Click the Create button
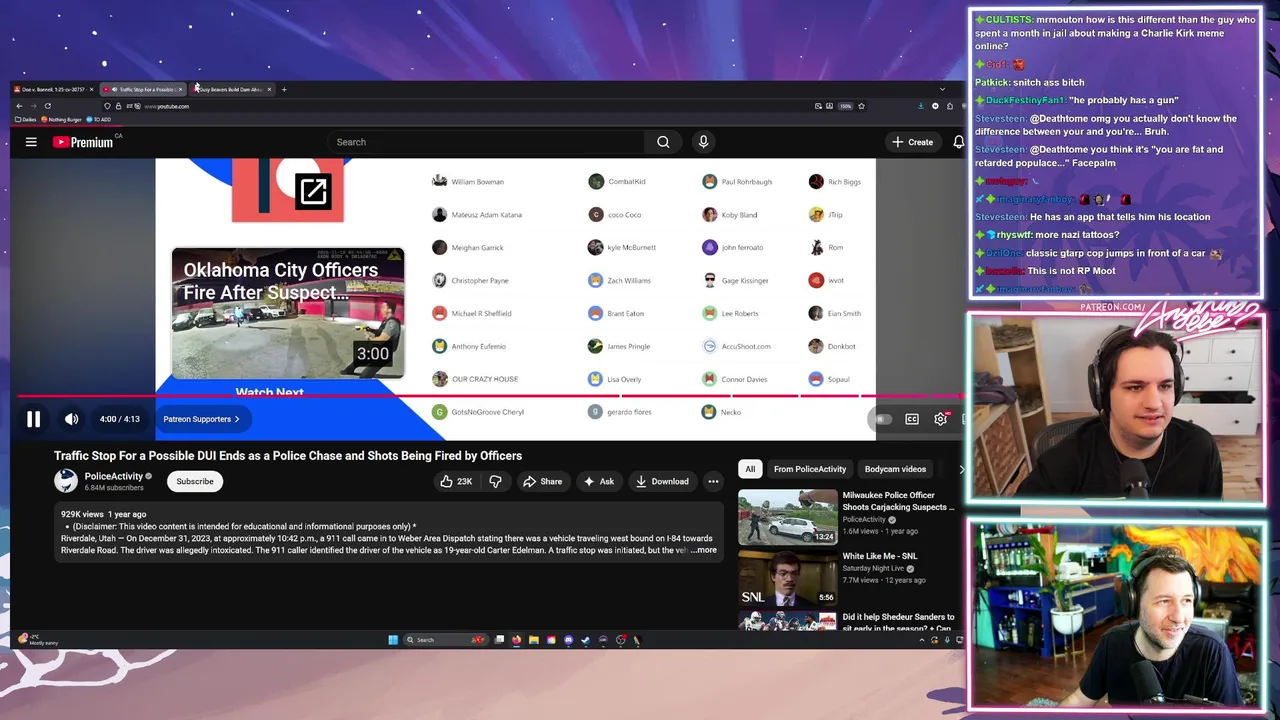Image resolution: width=1280 pixels, height=720 pixels. [912, 142]
